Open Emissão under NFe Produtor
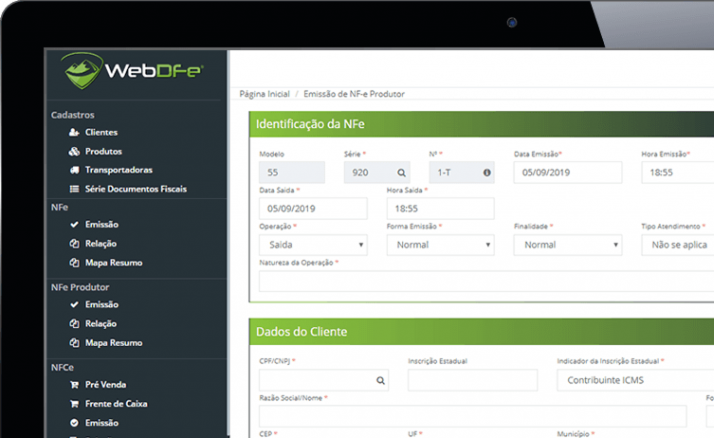714x438 pixels. pyautogui.click(x=101, y=304)
